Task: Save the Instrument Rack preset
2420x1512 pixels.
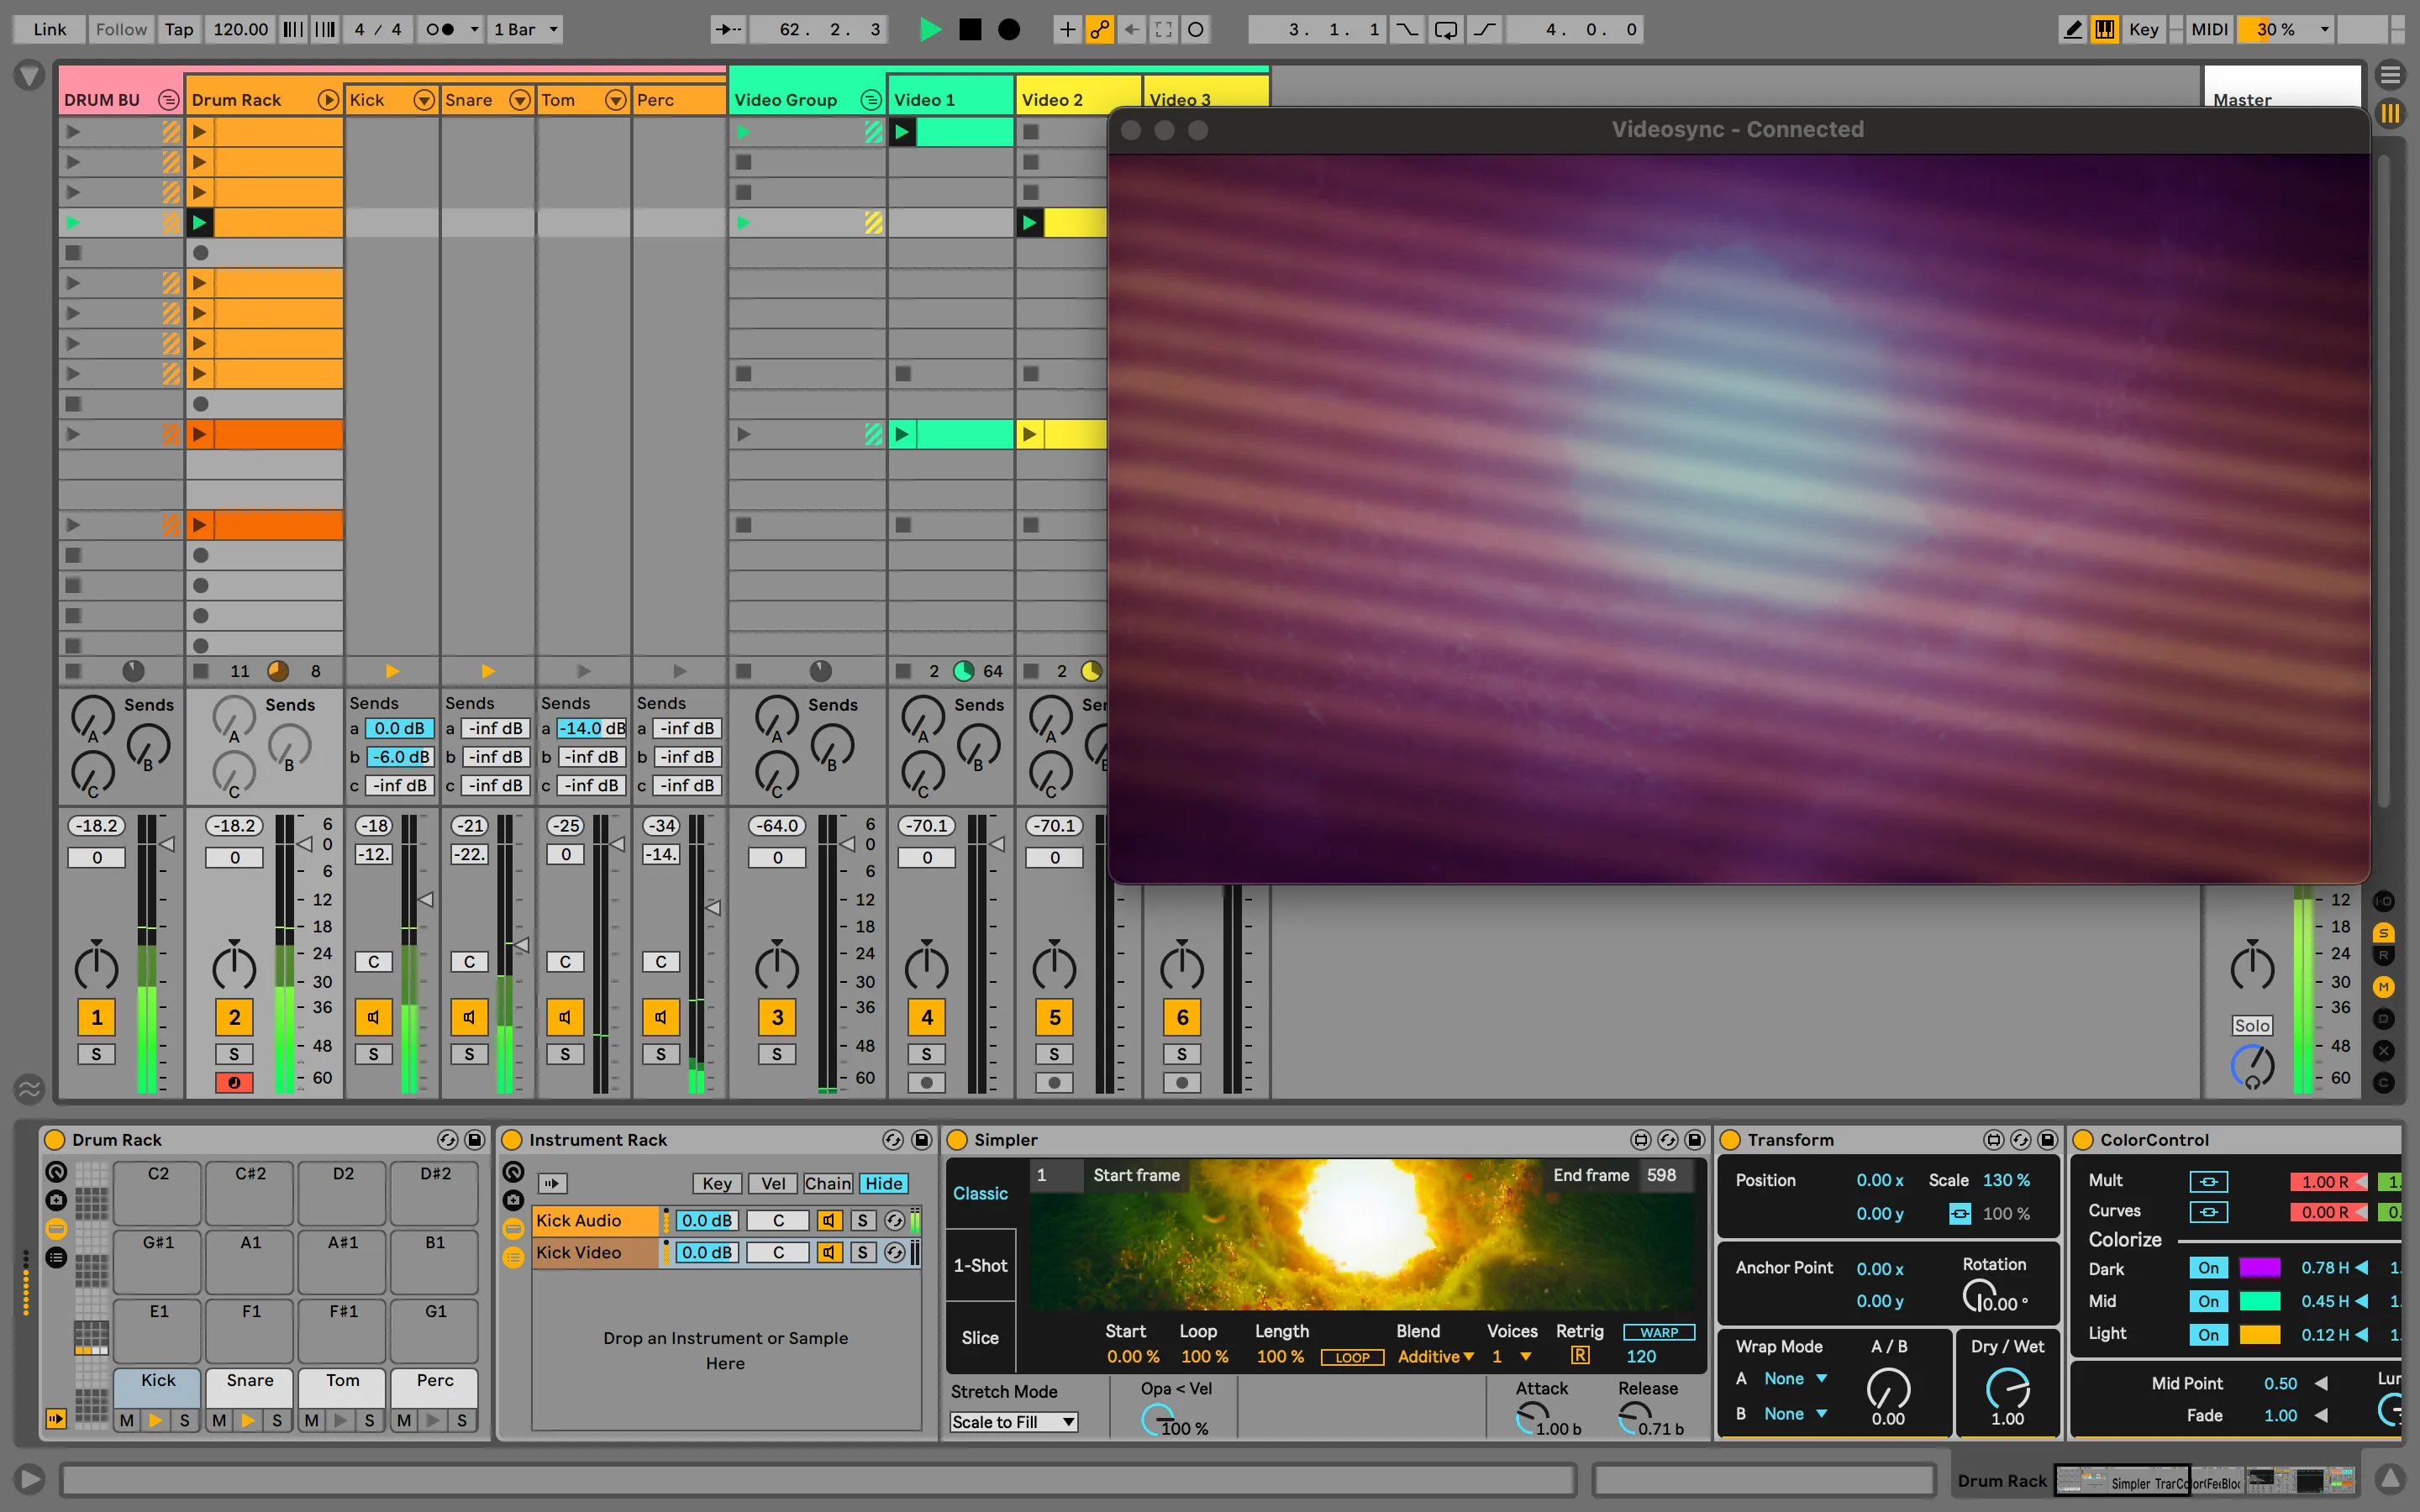Action: pyautogui.click(x=919, y=1139)
